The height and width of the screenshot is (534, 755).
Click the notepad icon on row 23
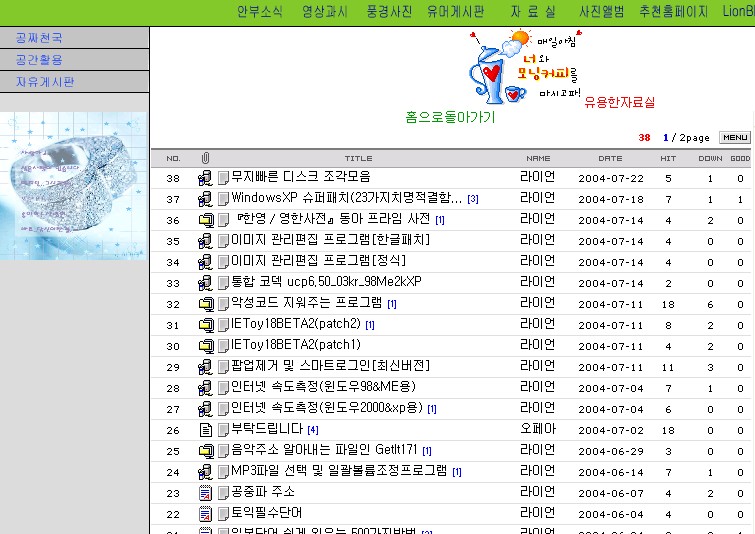pos(205,492)
